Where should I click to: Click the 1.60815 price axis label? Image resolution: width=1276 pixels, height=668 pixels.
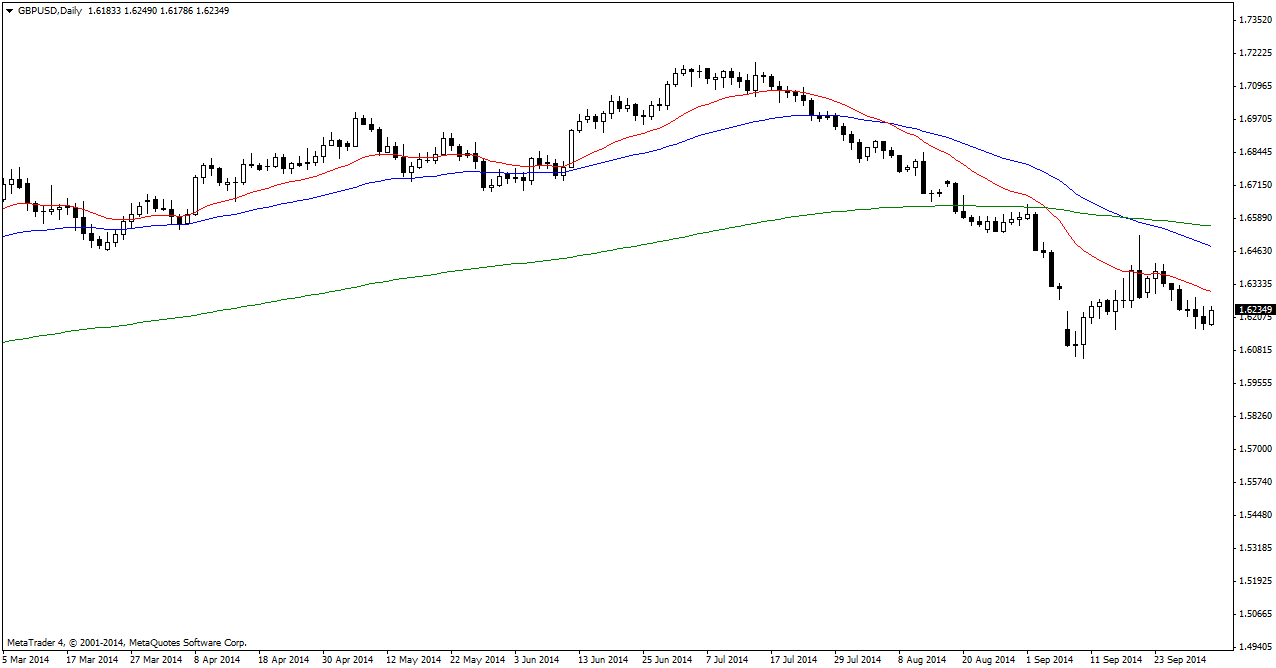point(1255,350)
